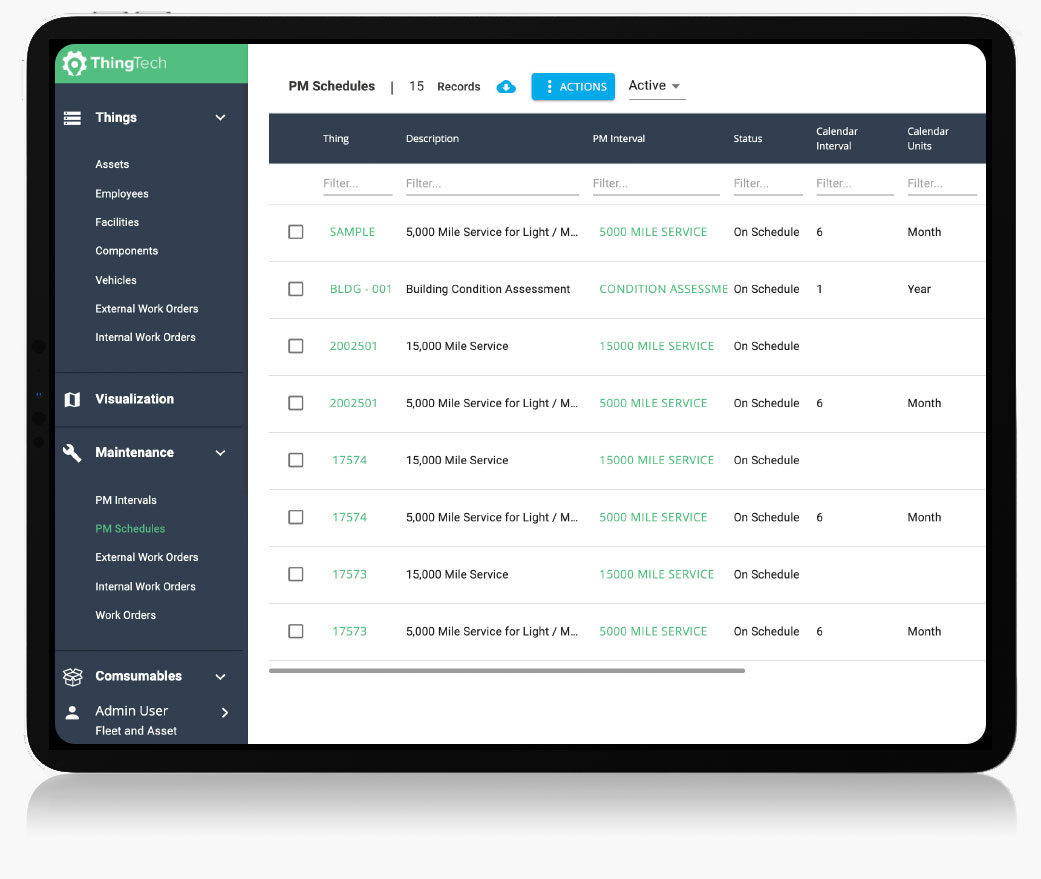Open the BLDG - 001 thing link
The width and height of the screenshot is (1041, 879).
coord(360,289)
